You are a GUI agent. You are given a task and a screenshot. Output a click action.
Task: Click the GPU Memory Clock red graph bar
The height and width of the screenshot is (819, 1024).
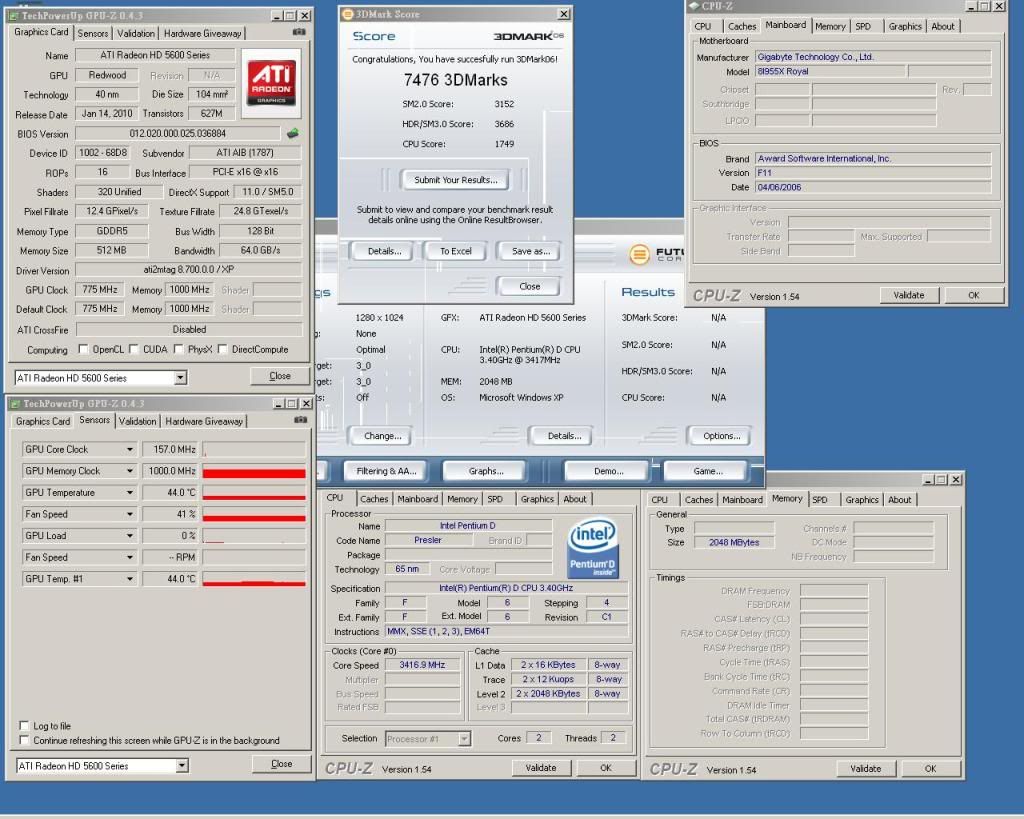click(x=254, y=472)
